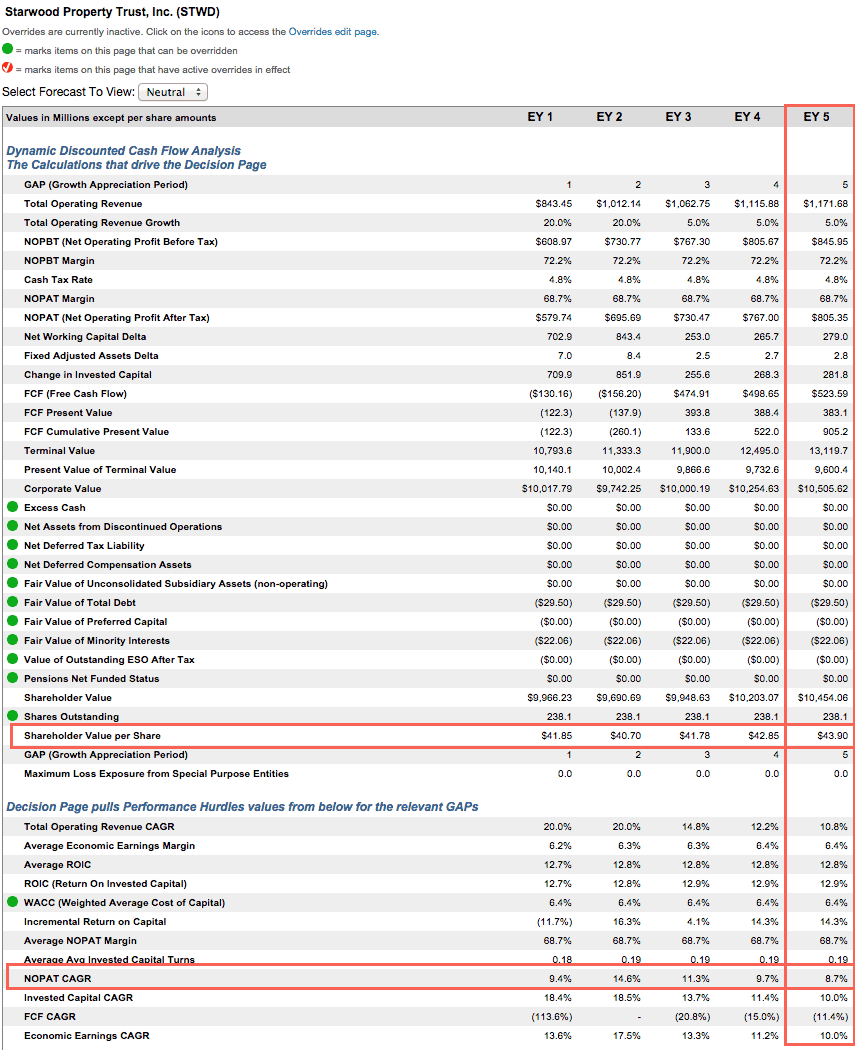Screen dimensions: 855x1050
Task: Click the 13,119.7 terminal value
Action: pos(828,451)
